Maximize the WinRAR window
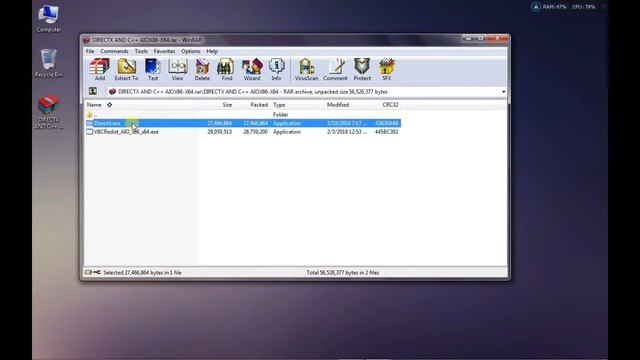The height and width of the screenshot is (360, 640). [480, 38]
